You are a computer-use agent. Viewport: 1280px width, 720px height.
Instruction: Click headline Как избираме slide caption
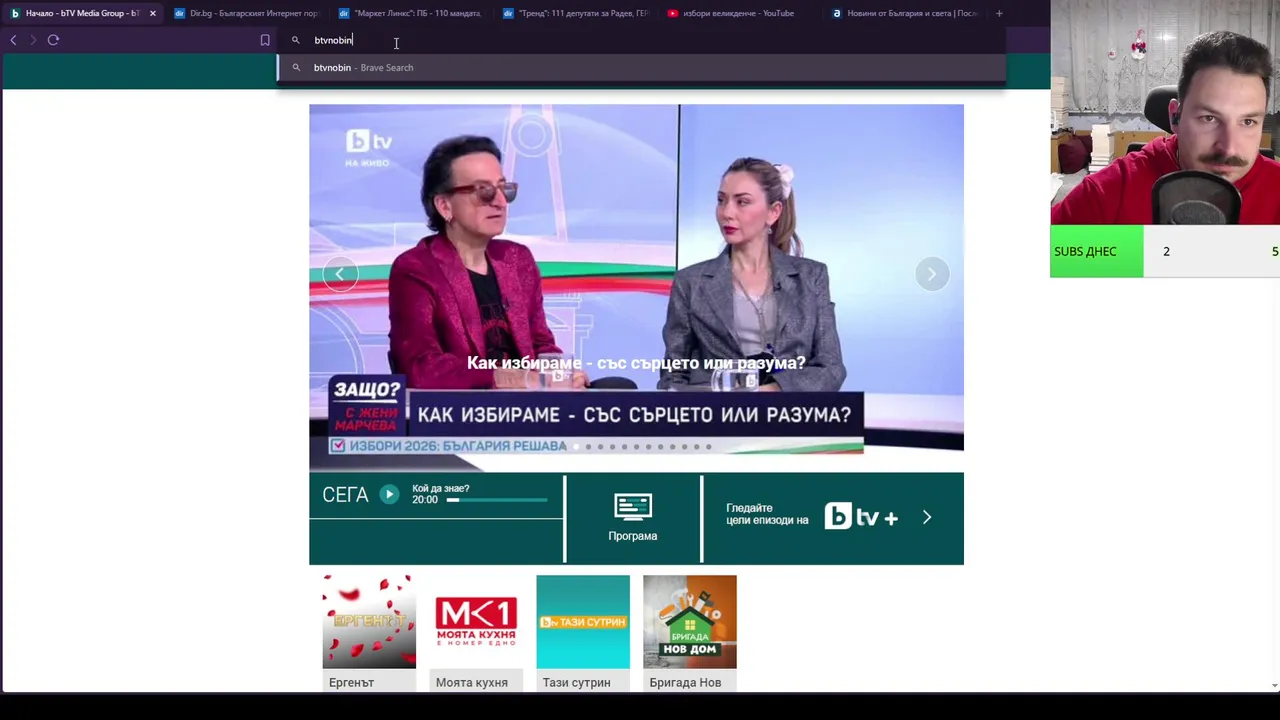636,363
